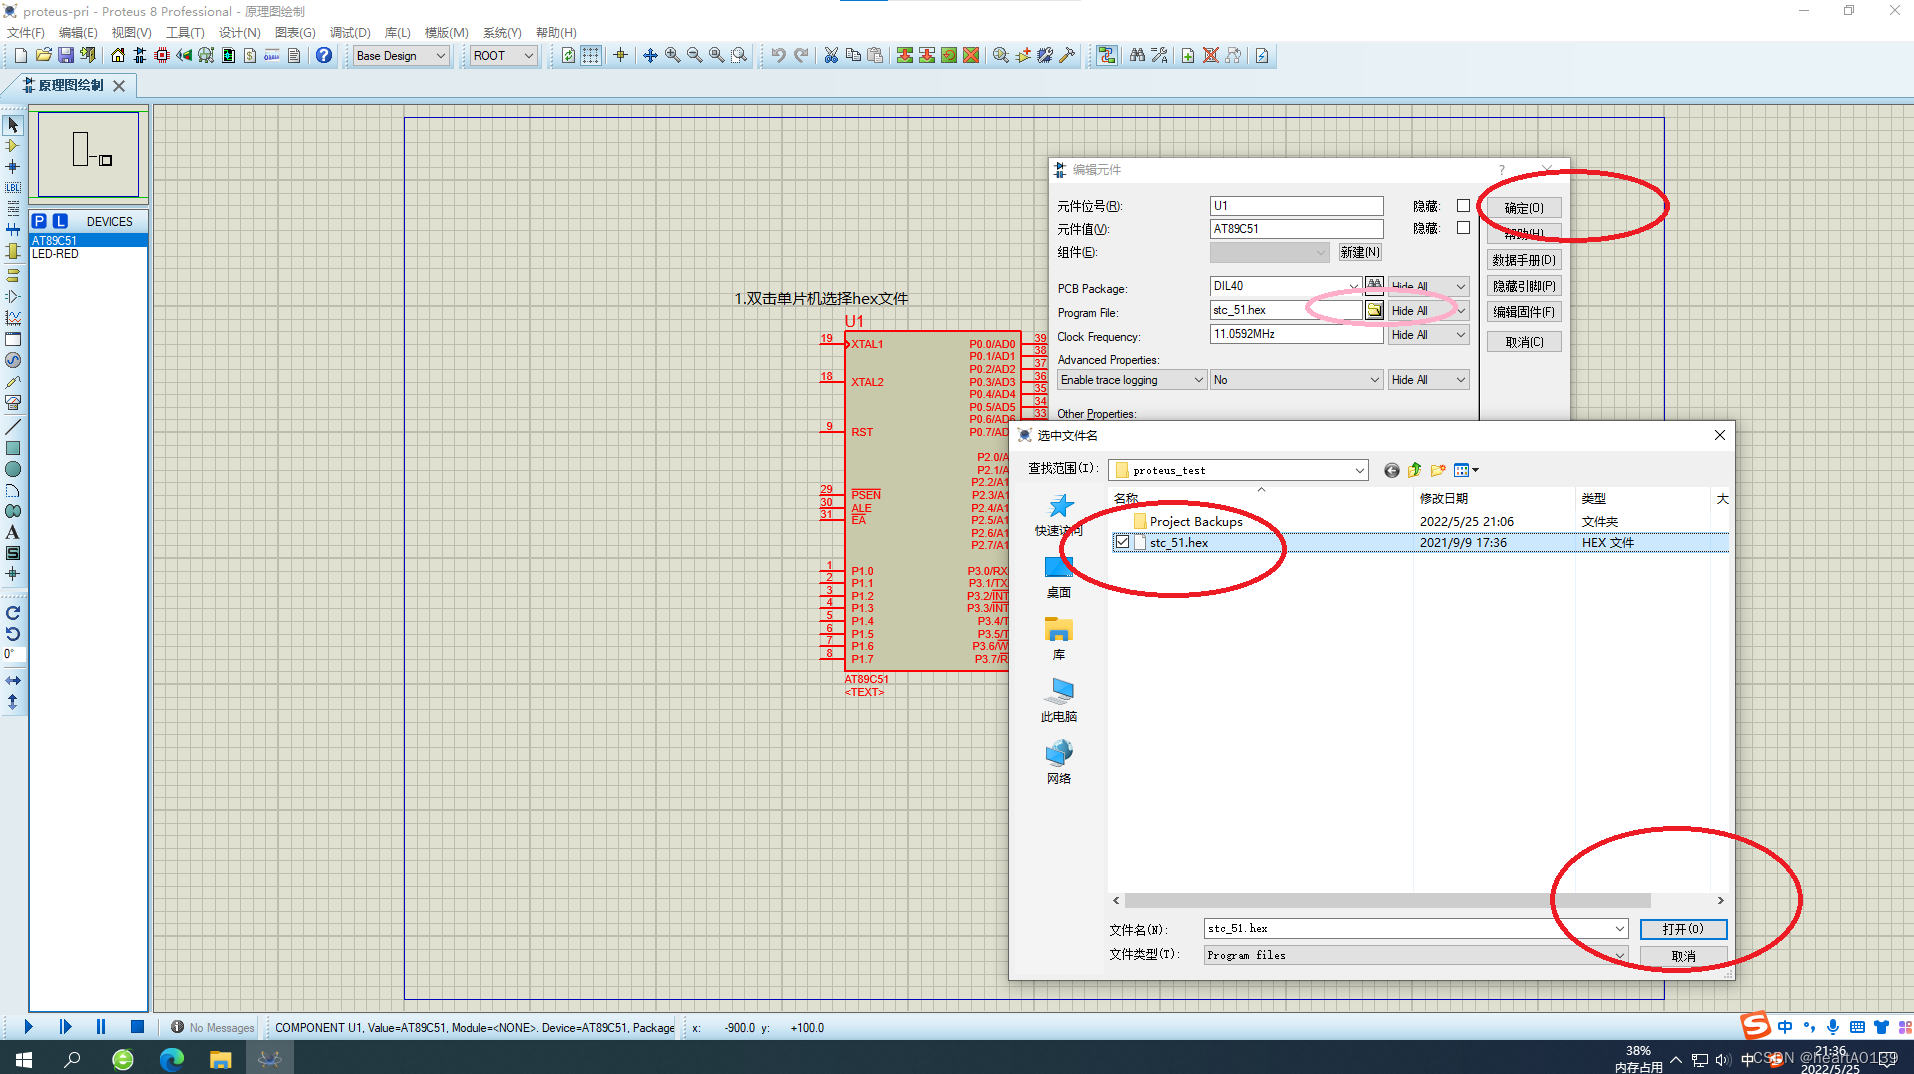Click the New Project toolbar icon
The image size is (1914, 1074).
pos(20,56)
